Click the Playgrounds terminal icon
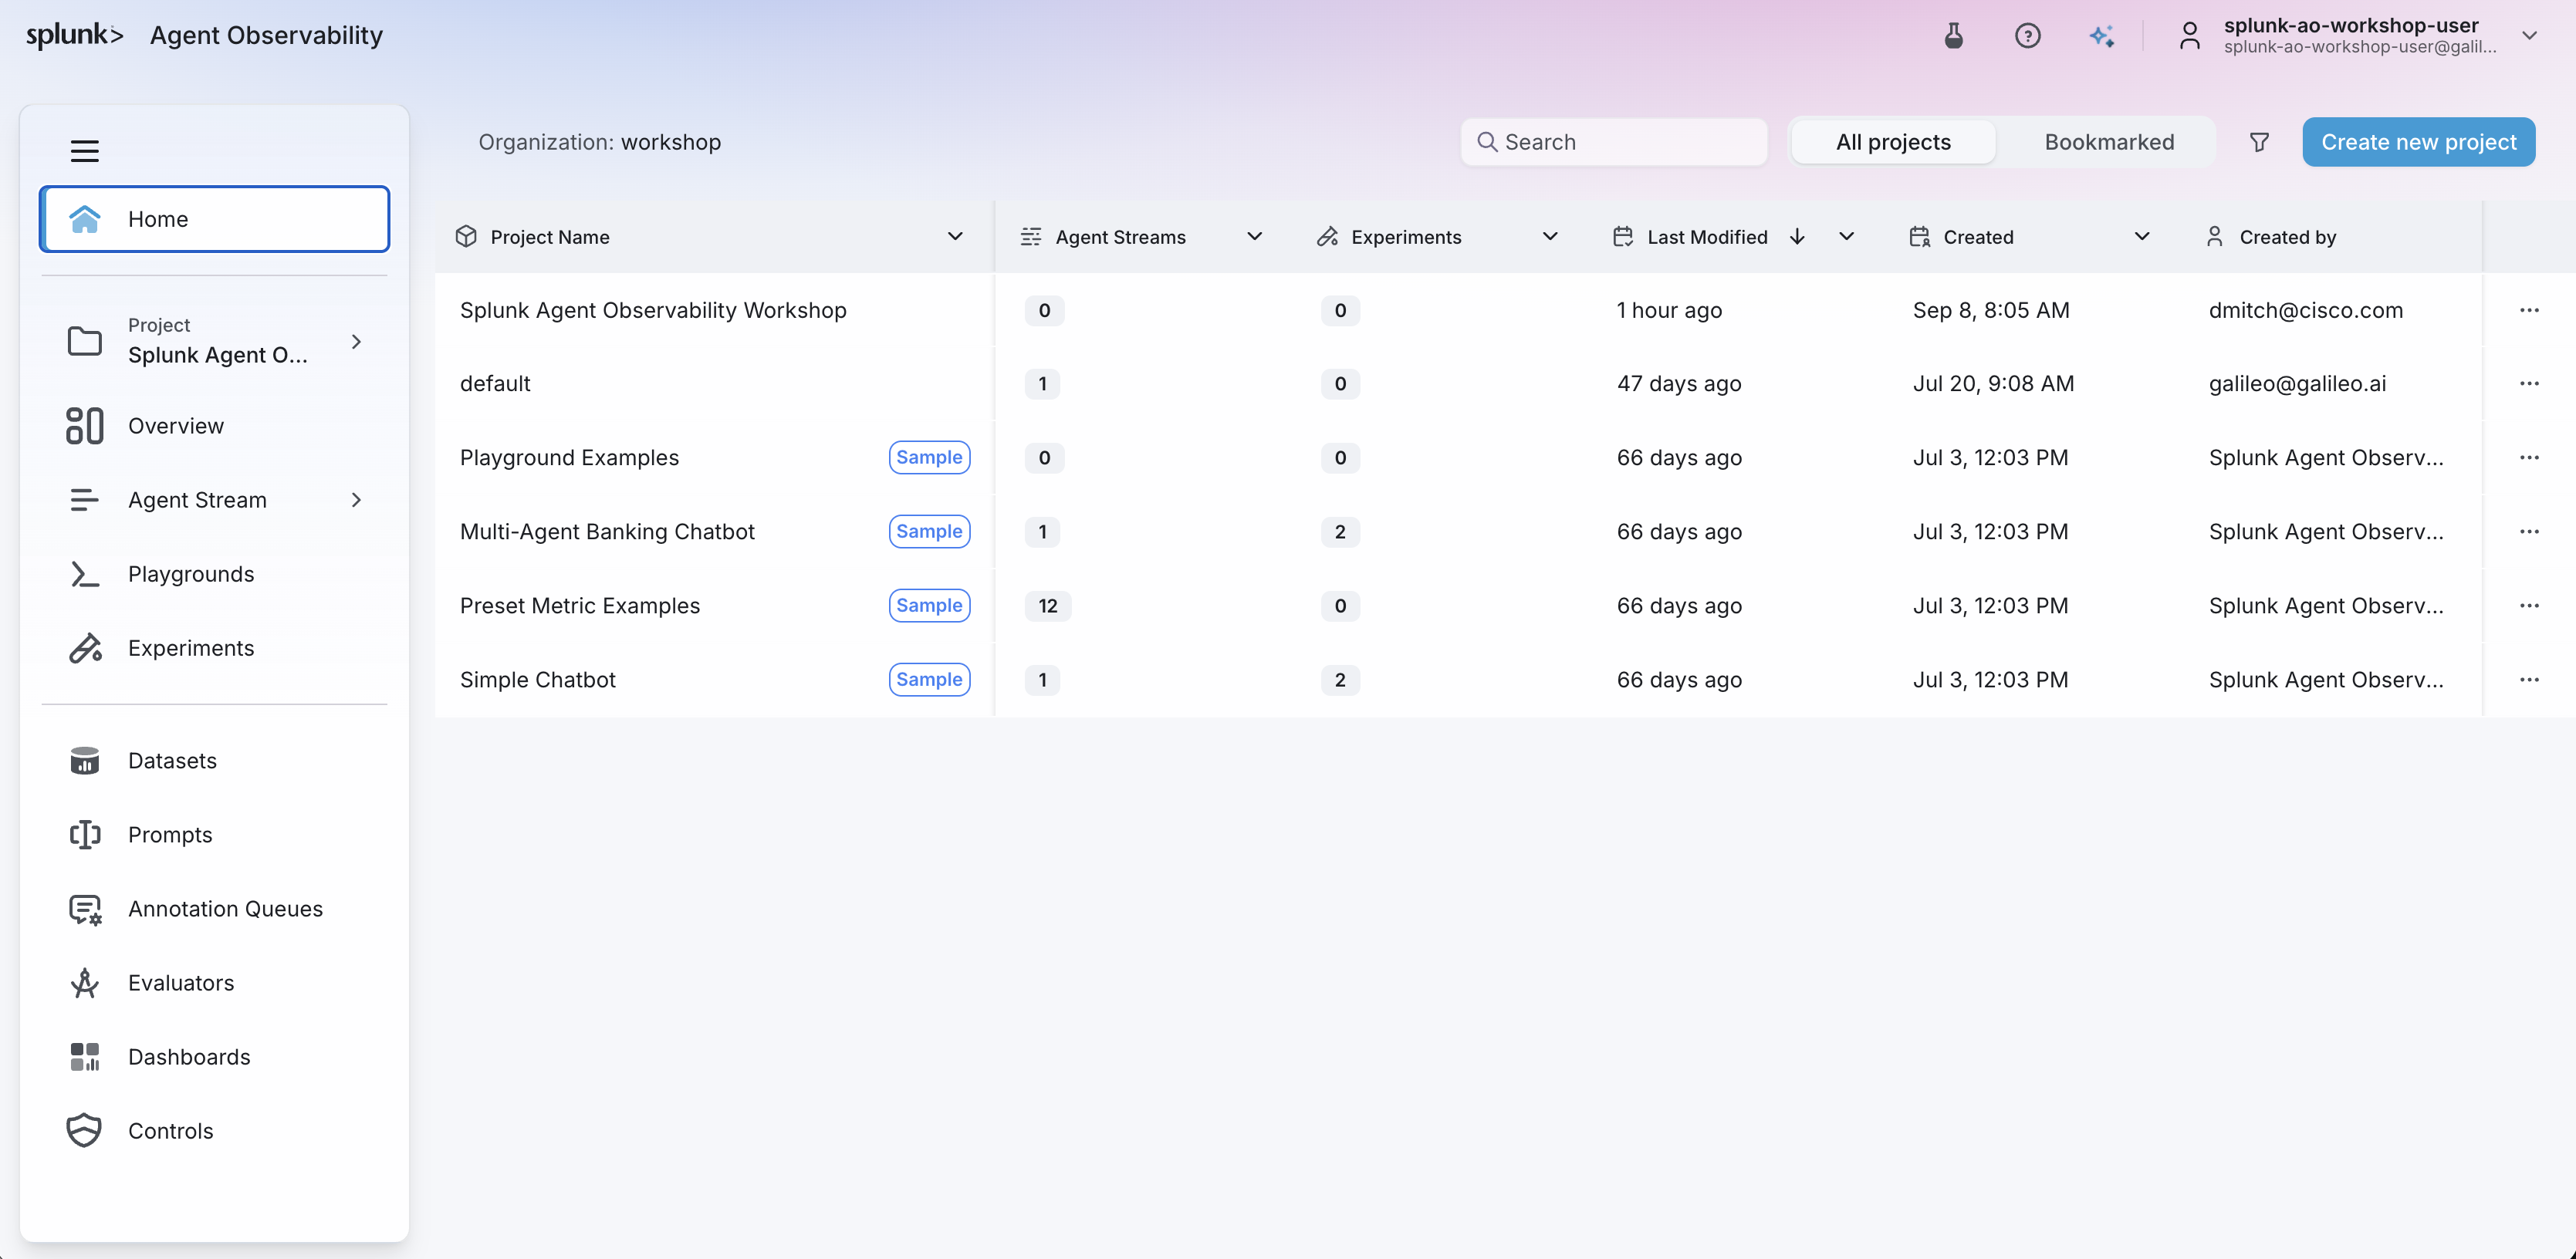The height and width of the screenshot is (1259, 2576). pos(85,574)
